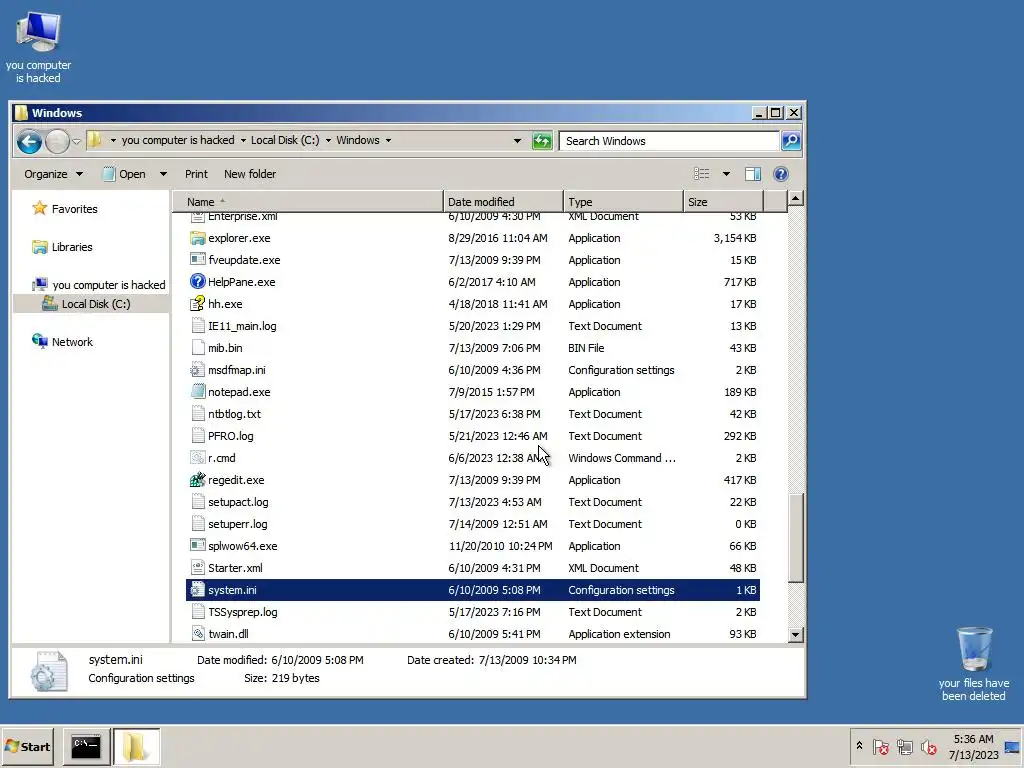This screenshot has width=1024, height=768.
Task: Select the twain.dll file icon
Action: [197, 633]
